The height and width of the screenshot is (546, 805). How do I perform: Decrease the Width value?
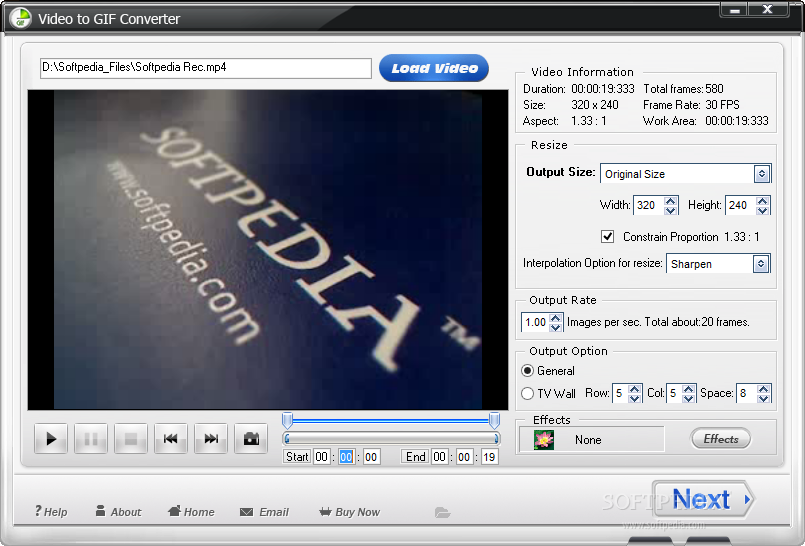pos(670,210)
